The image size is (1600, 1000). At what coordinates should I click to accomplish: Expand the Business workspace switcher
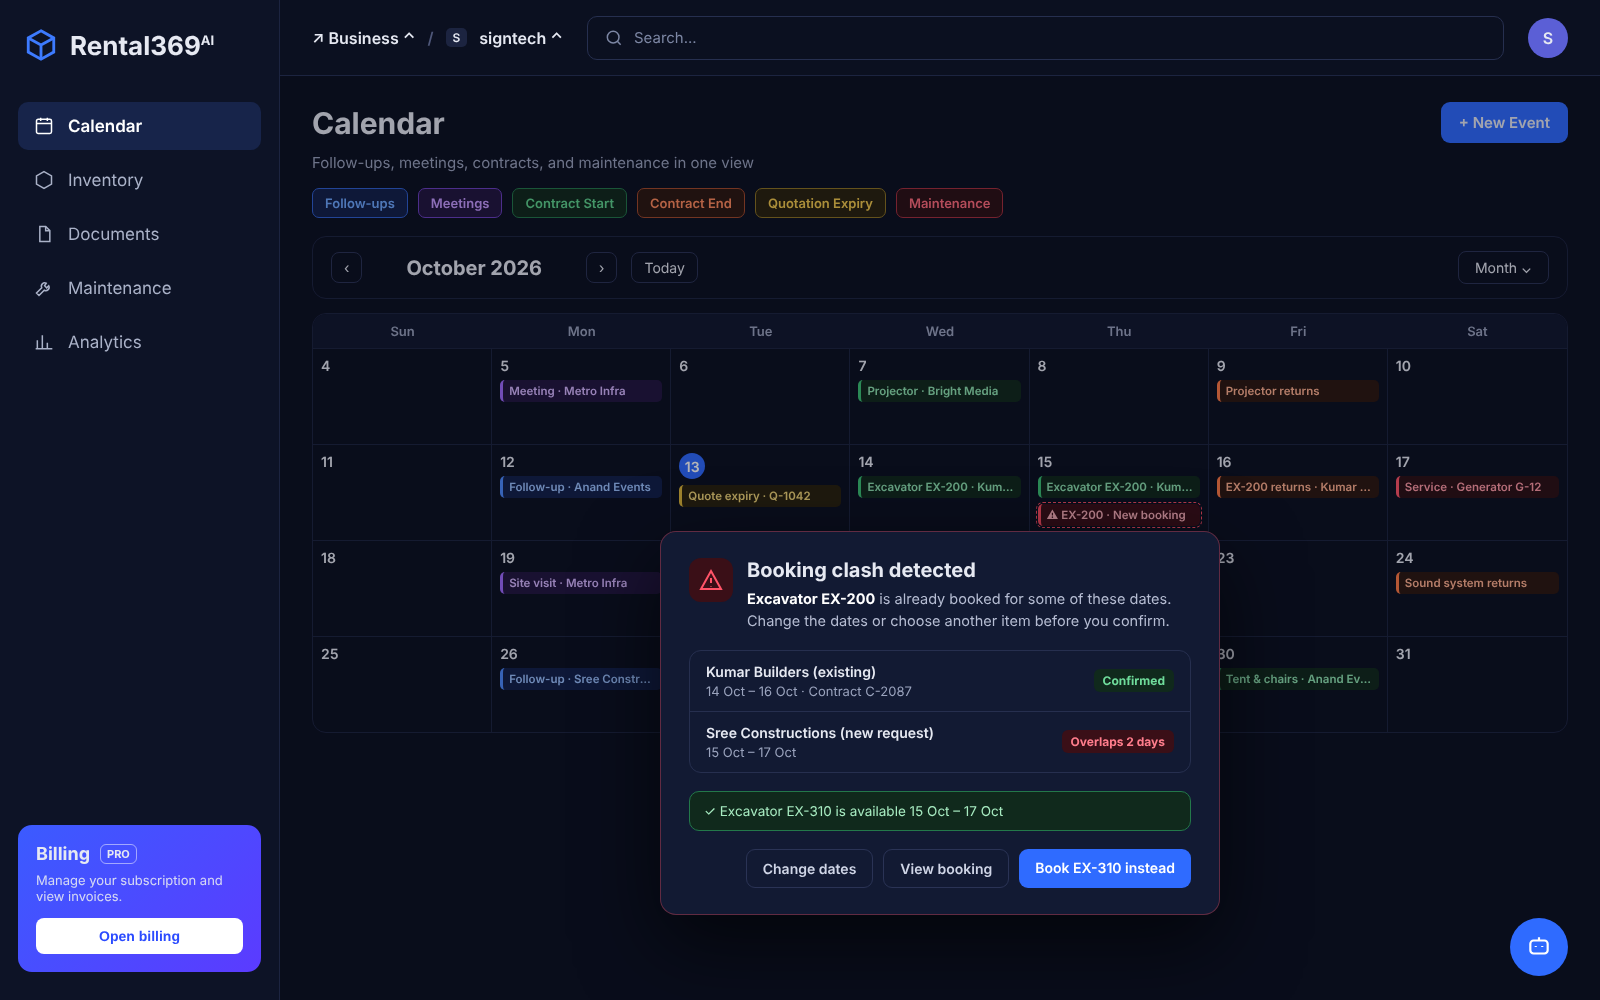[x=363, y=38]
